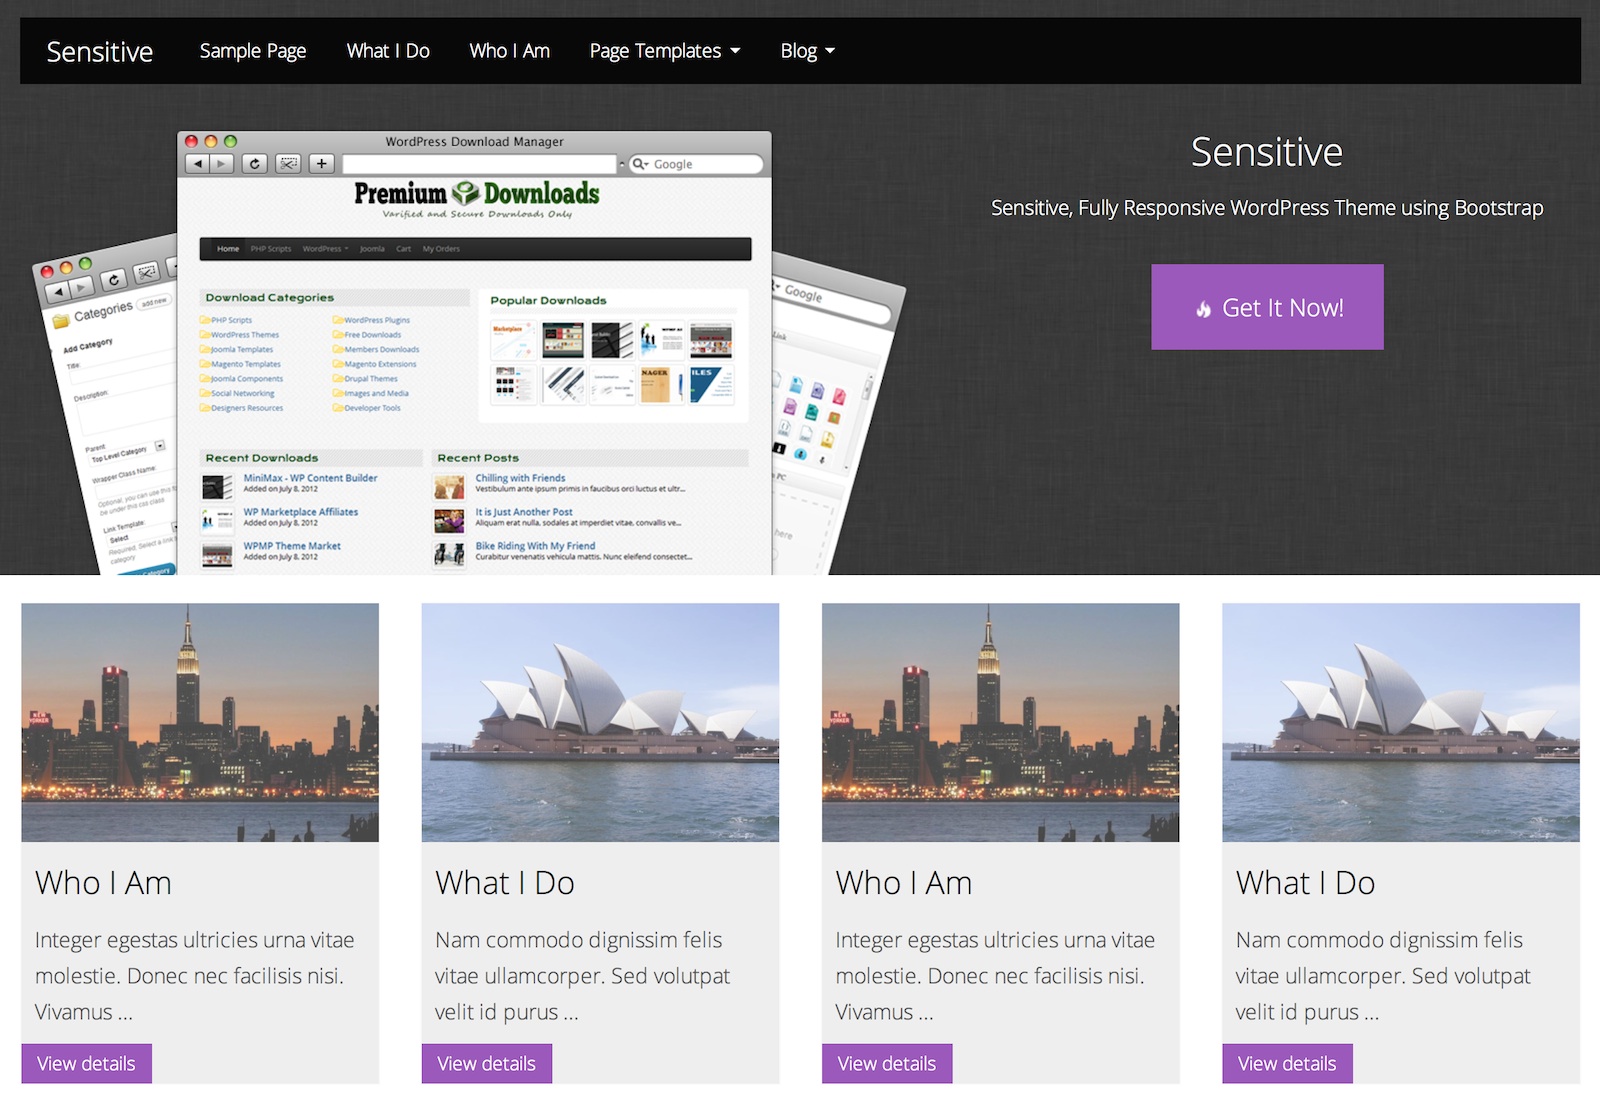Click the flame icon on Get It Now
Screen dimensions: 1600x1101
[1204, 309]
